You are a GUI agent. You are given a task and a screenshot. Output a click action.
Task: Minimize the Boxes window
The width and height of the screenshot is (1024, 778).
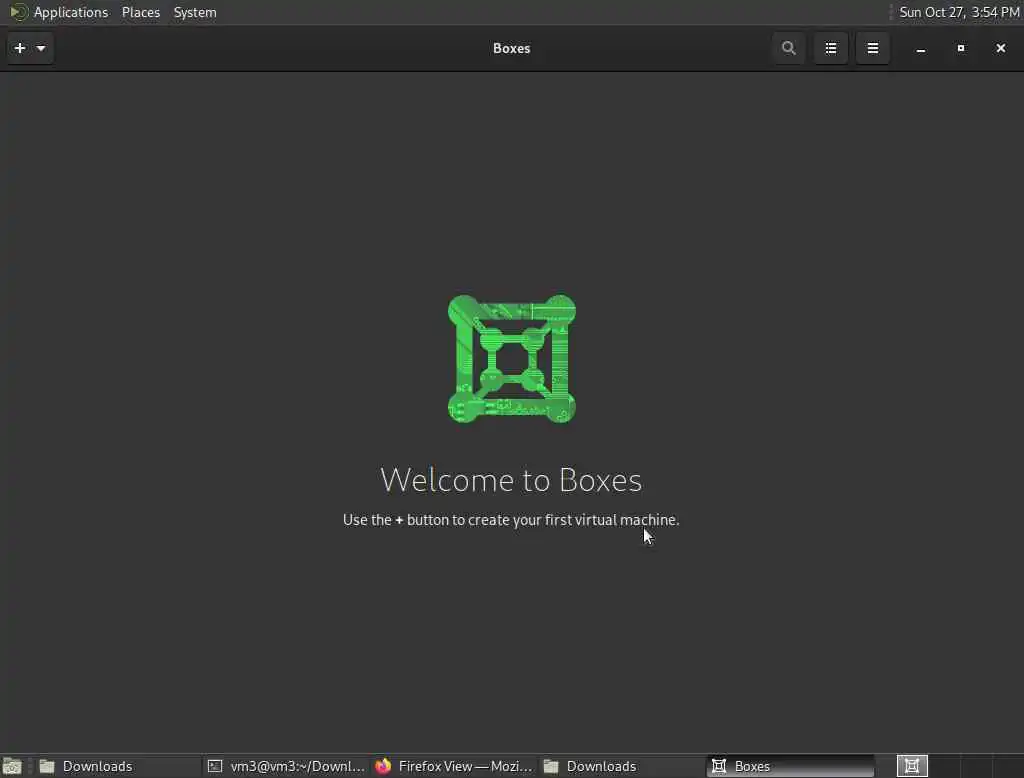(x=921, y=49)
